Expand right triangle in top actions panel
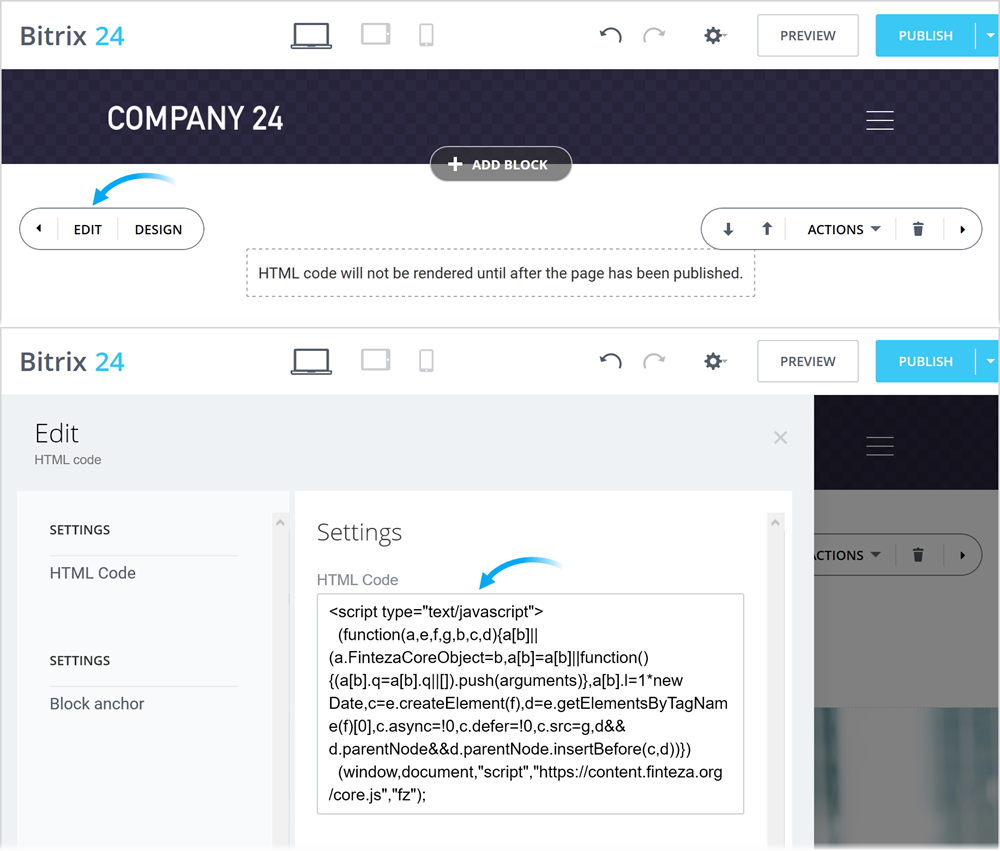The image size is (1000, 851). coord(963,229)
